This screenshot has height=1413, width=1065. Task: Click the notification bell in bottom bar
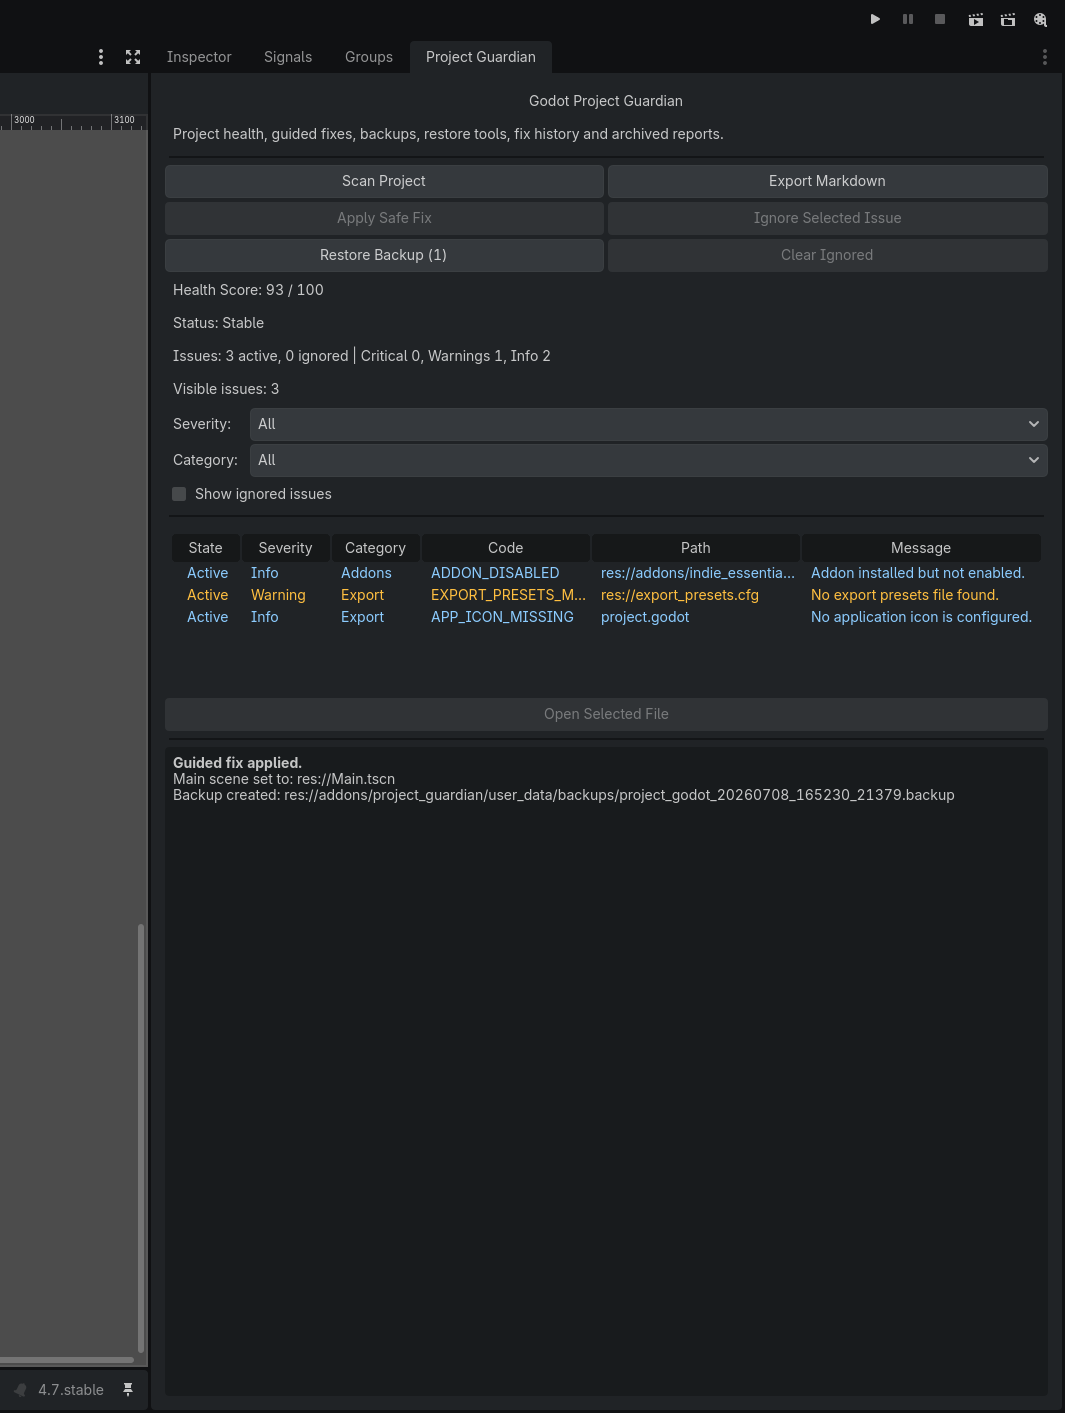point(20,1390)
